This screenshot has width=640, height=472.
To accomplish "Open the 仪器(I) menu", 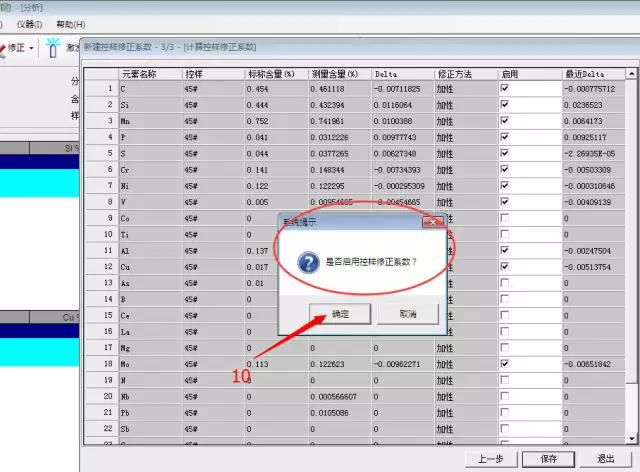I will coord(30,24).
